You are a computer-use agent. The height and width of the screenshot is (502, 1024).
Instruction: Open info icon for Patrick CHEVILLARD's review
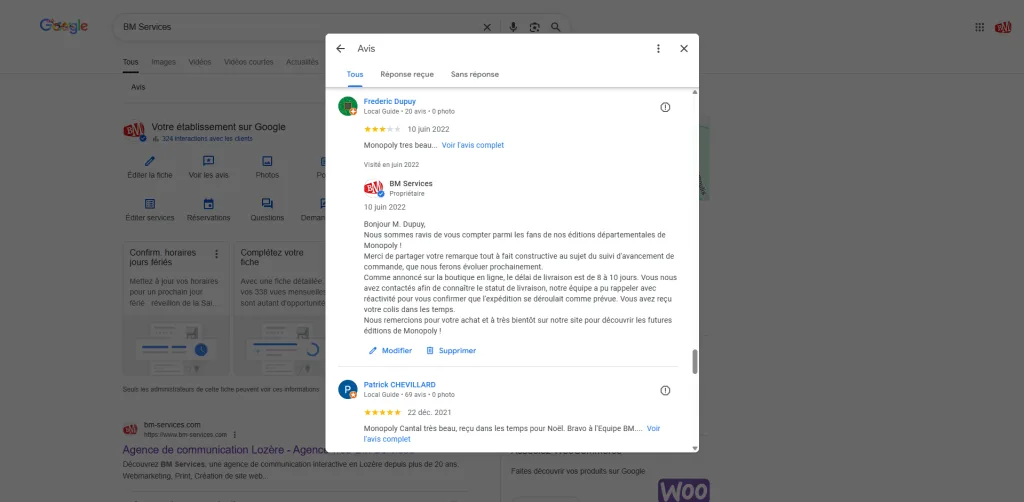click(x=665, y=390)
